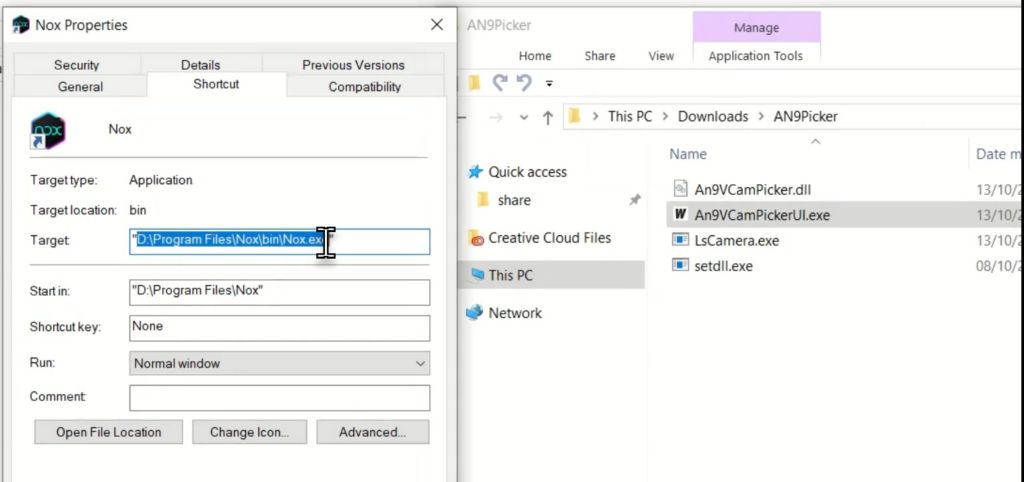Viewport: 1024px width, 482px height.
Task: Switch to the Compatibility tab
Action: coord(365,87)
